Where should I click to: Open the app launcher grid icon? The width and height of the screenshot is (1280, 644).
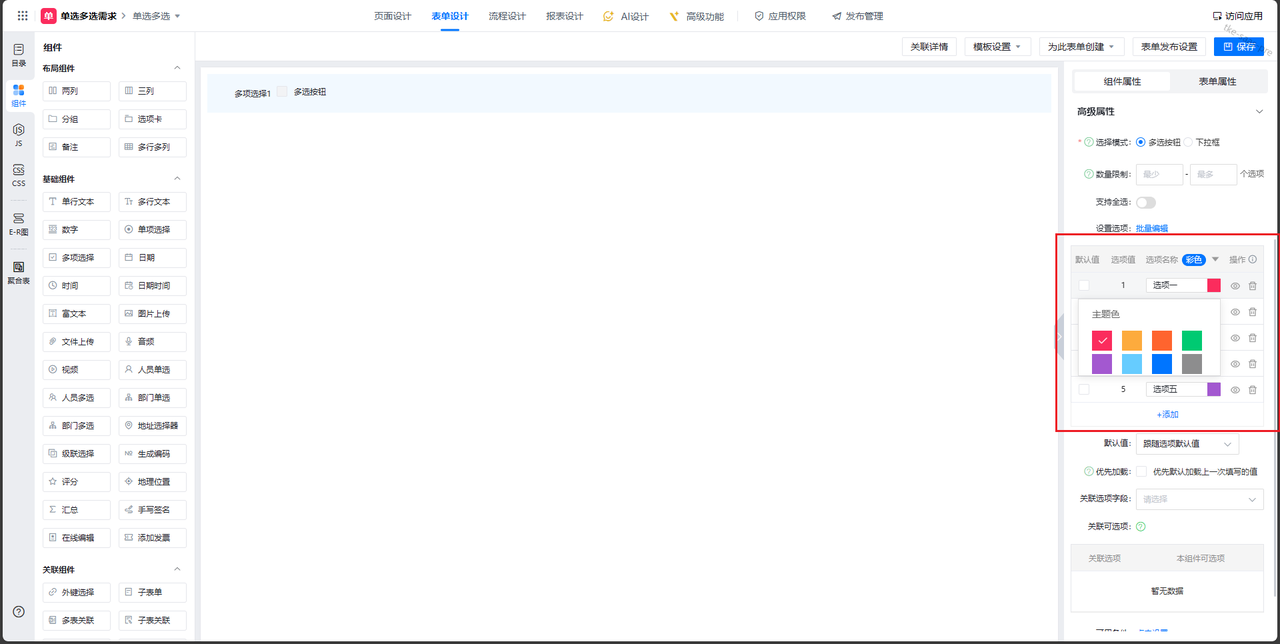click(23, 16)
